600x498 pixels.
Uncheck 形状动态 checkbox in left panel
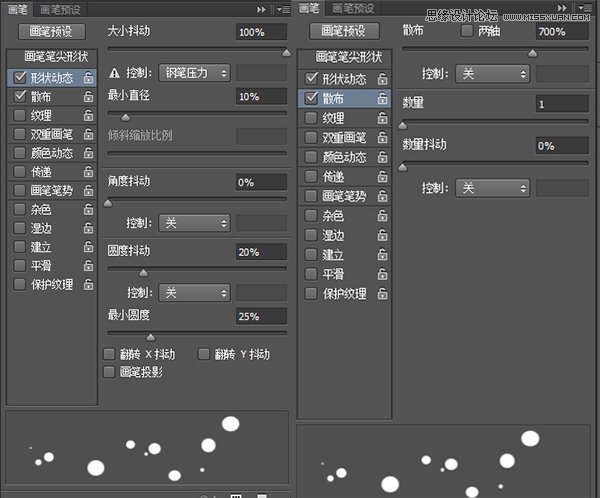[x=20, y=77]
